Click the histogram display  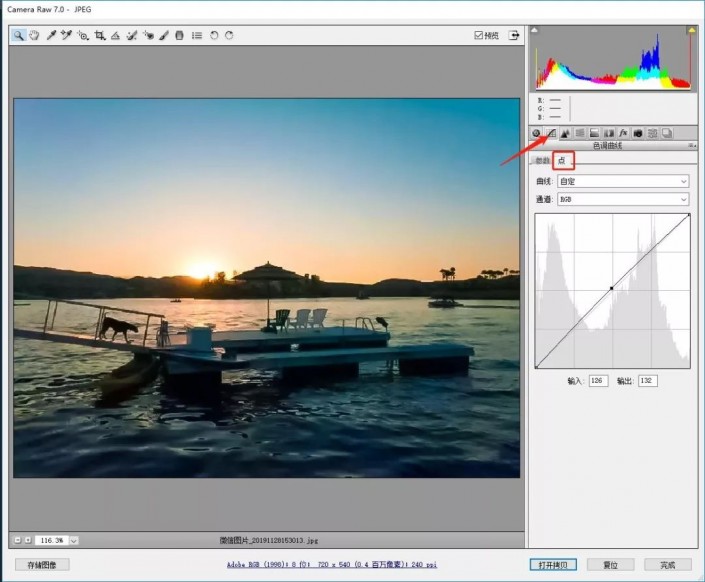(613, 58)
